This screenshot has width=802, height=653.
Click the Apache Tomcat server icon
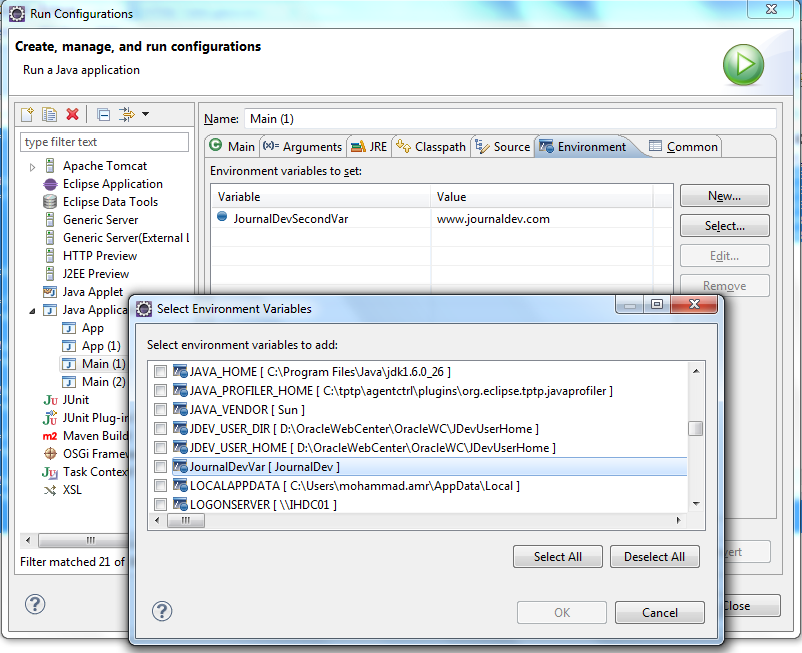pyautogui.click(x=50, y=166)
